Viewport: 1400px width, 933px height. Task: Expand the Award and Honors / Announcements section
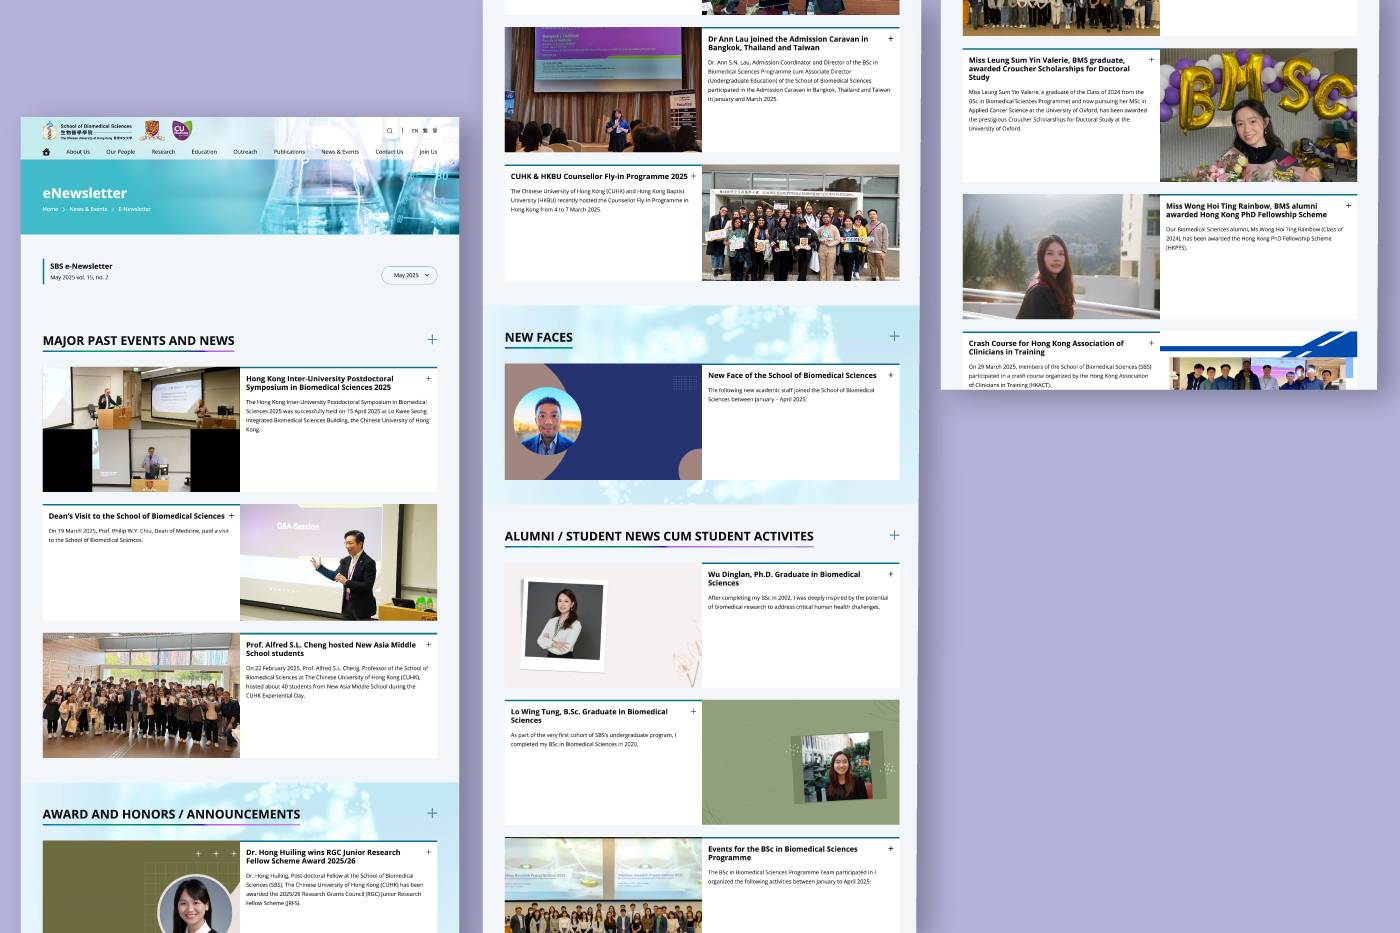pos(432,814)
